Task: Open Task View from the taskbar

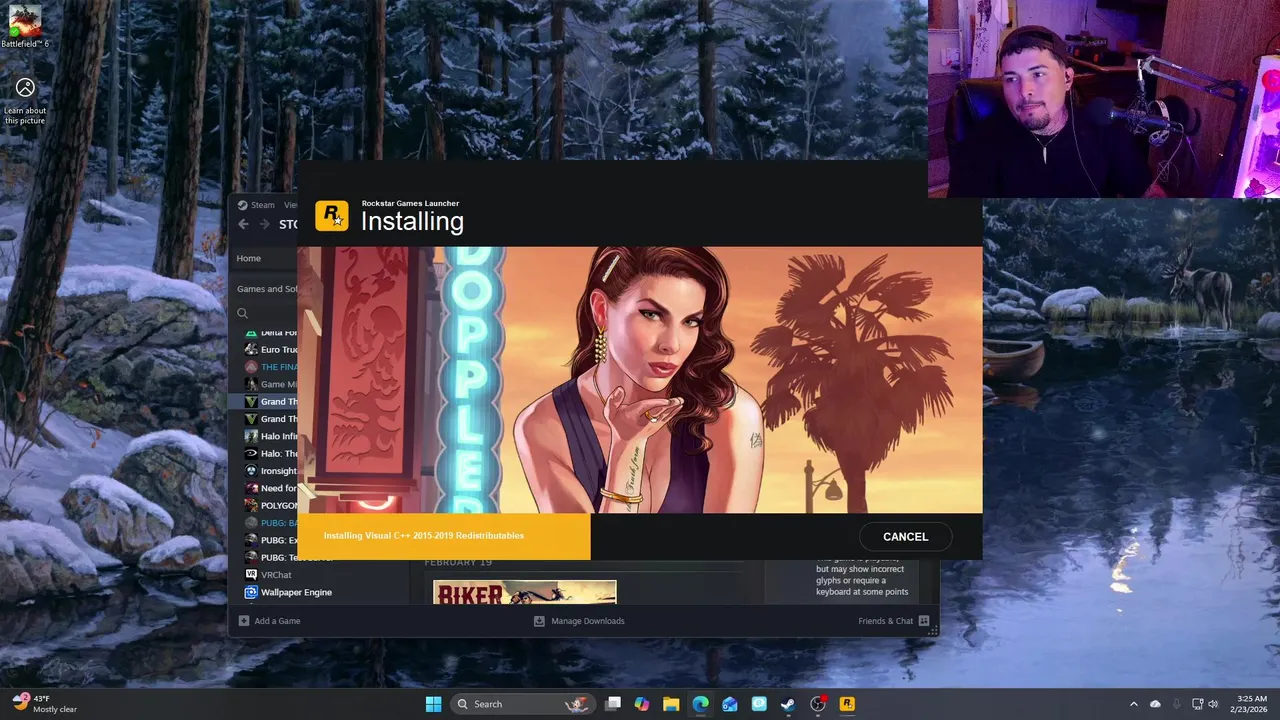Action: 613,704
